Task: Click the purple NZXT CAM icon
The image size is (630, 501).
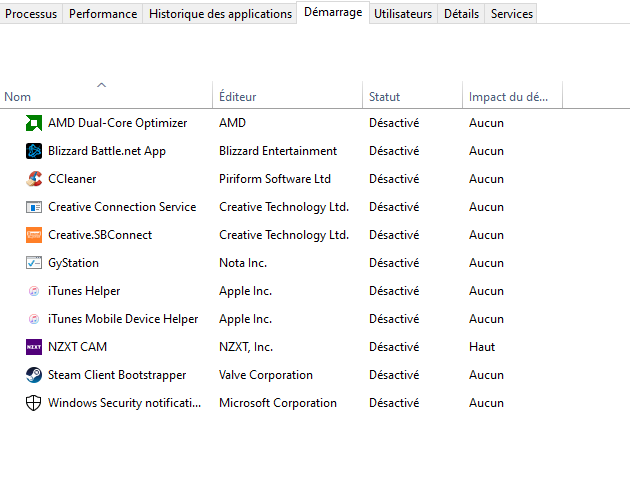Action: point(34,347)
